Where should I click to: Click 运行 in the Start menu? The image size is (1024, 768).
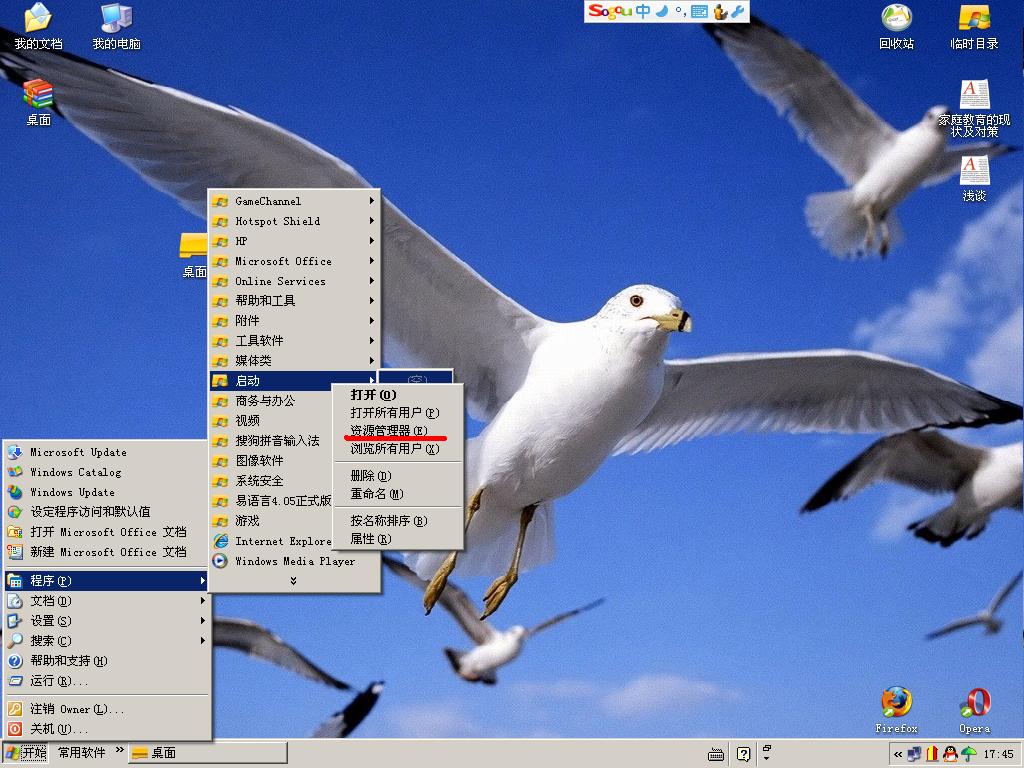click(x=58, y=681)
